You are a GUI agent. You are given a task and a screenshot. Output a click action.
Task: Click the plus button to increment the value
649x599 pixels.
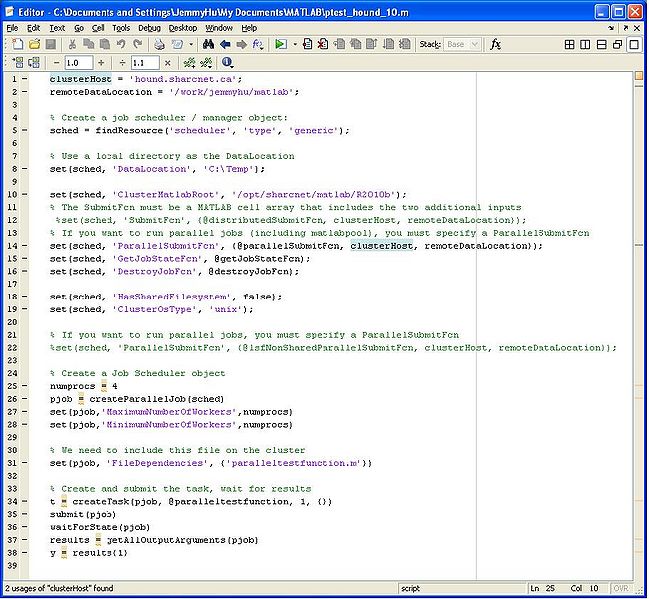click(101, 62)
